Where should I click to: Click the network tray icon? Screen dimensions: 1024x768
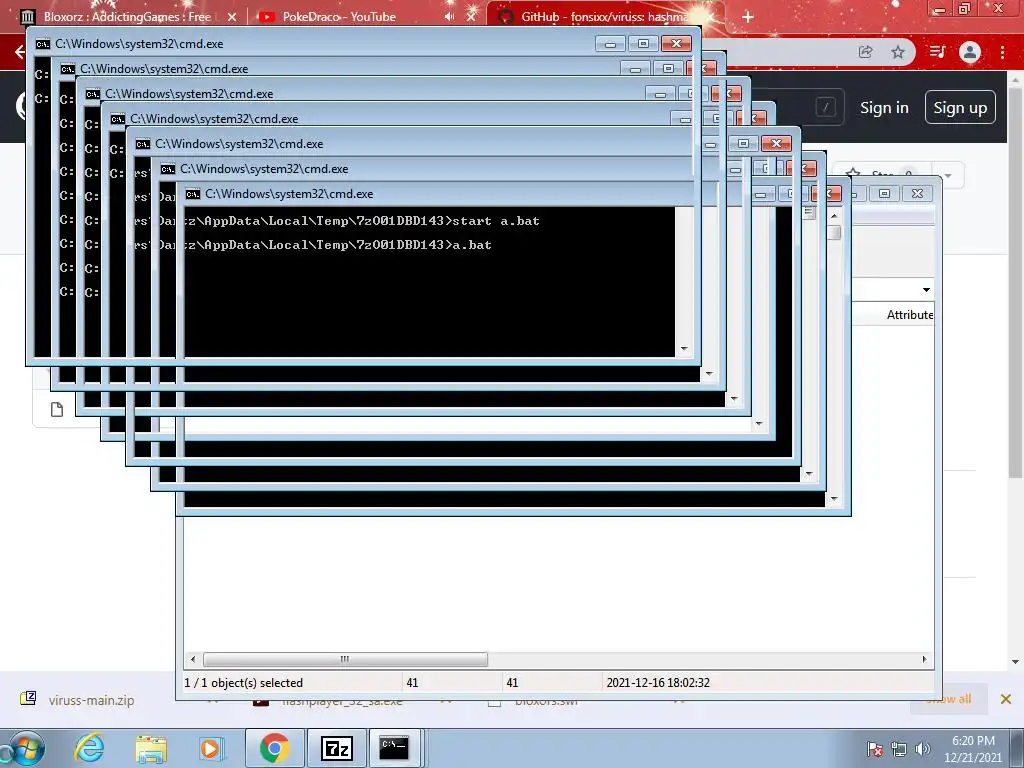[x=899, y=749]
